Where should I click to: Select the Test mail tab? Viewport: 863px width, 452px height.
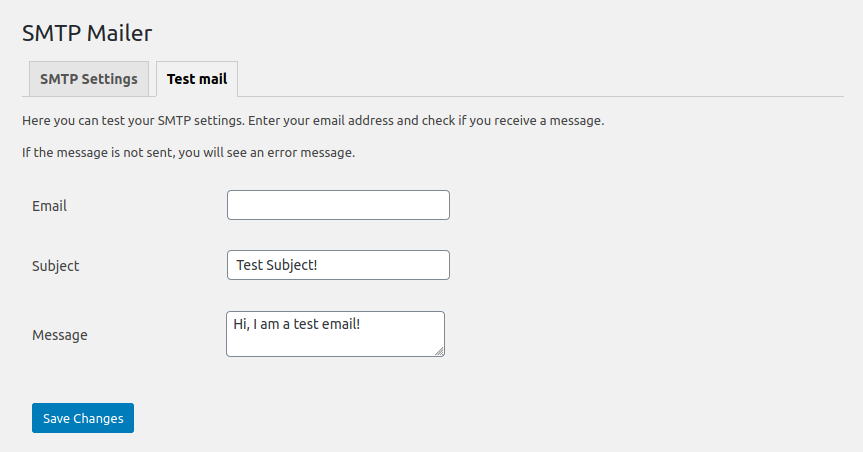pos(197,79)
